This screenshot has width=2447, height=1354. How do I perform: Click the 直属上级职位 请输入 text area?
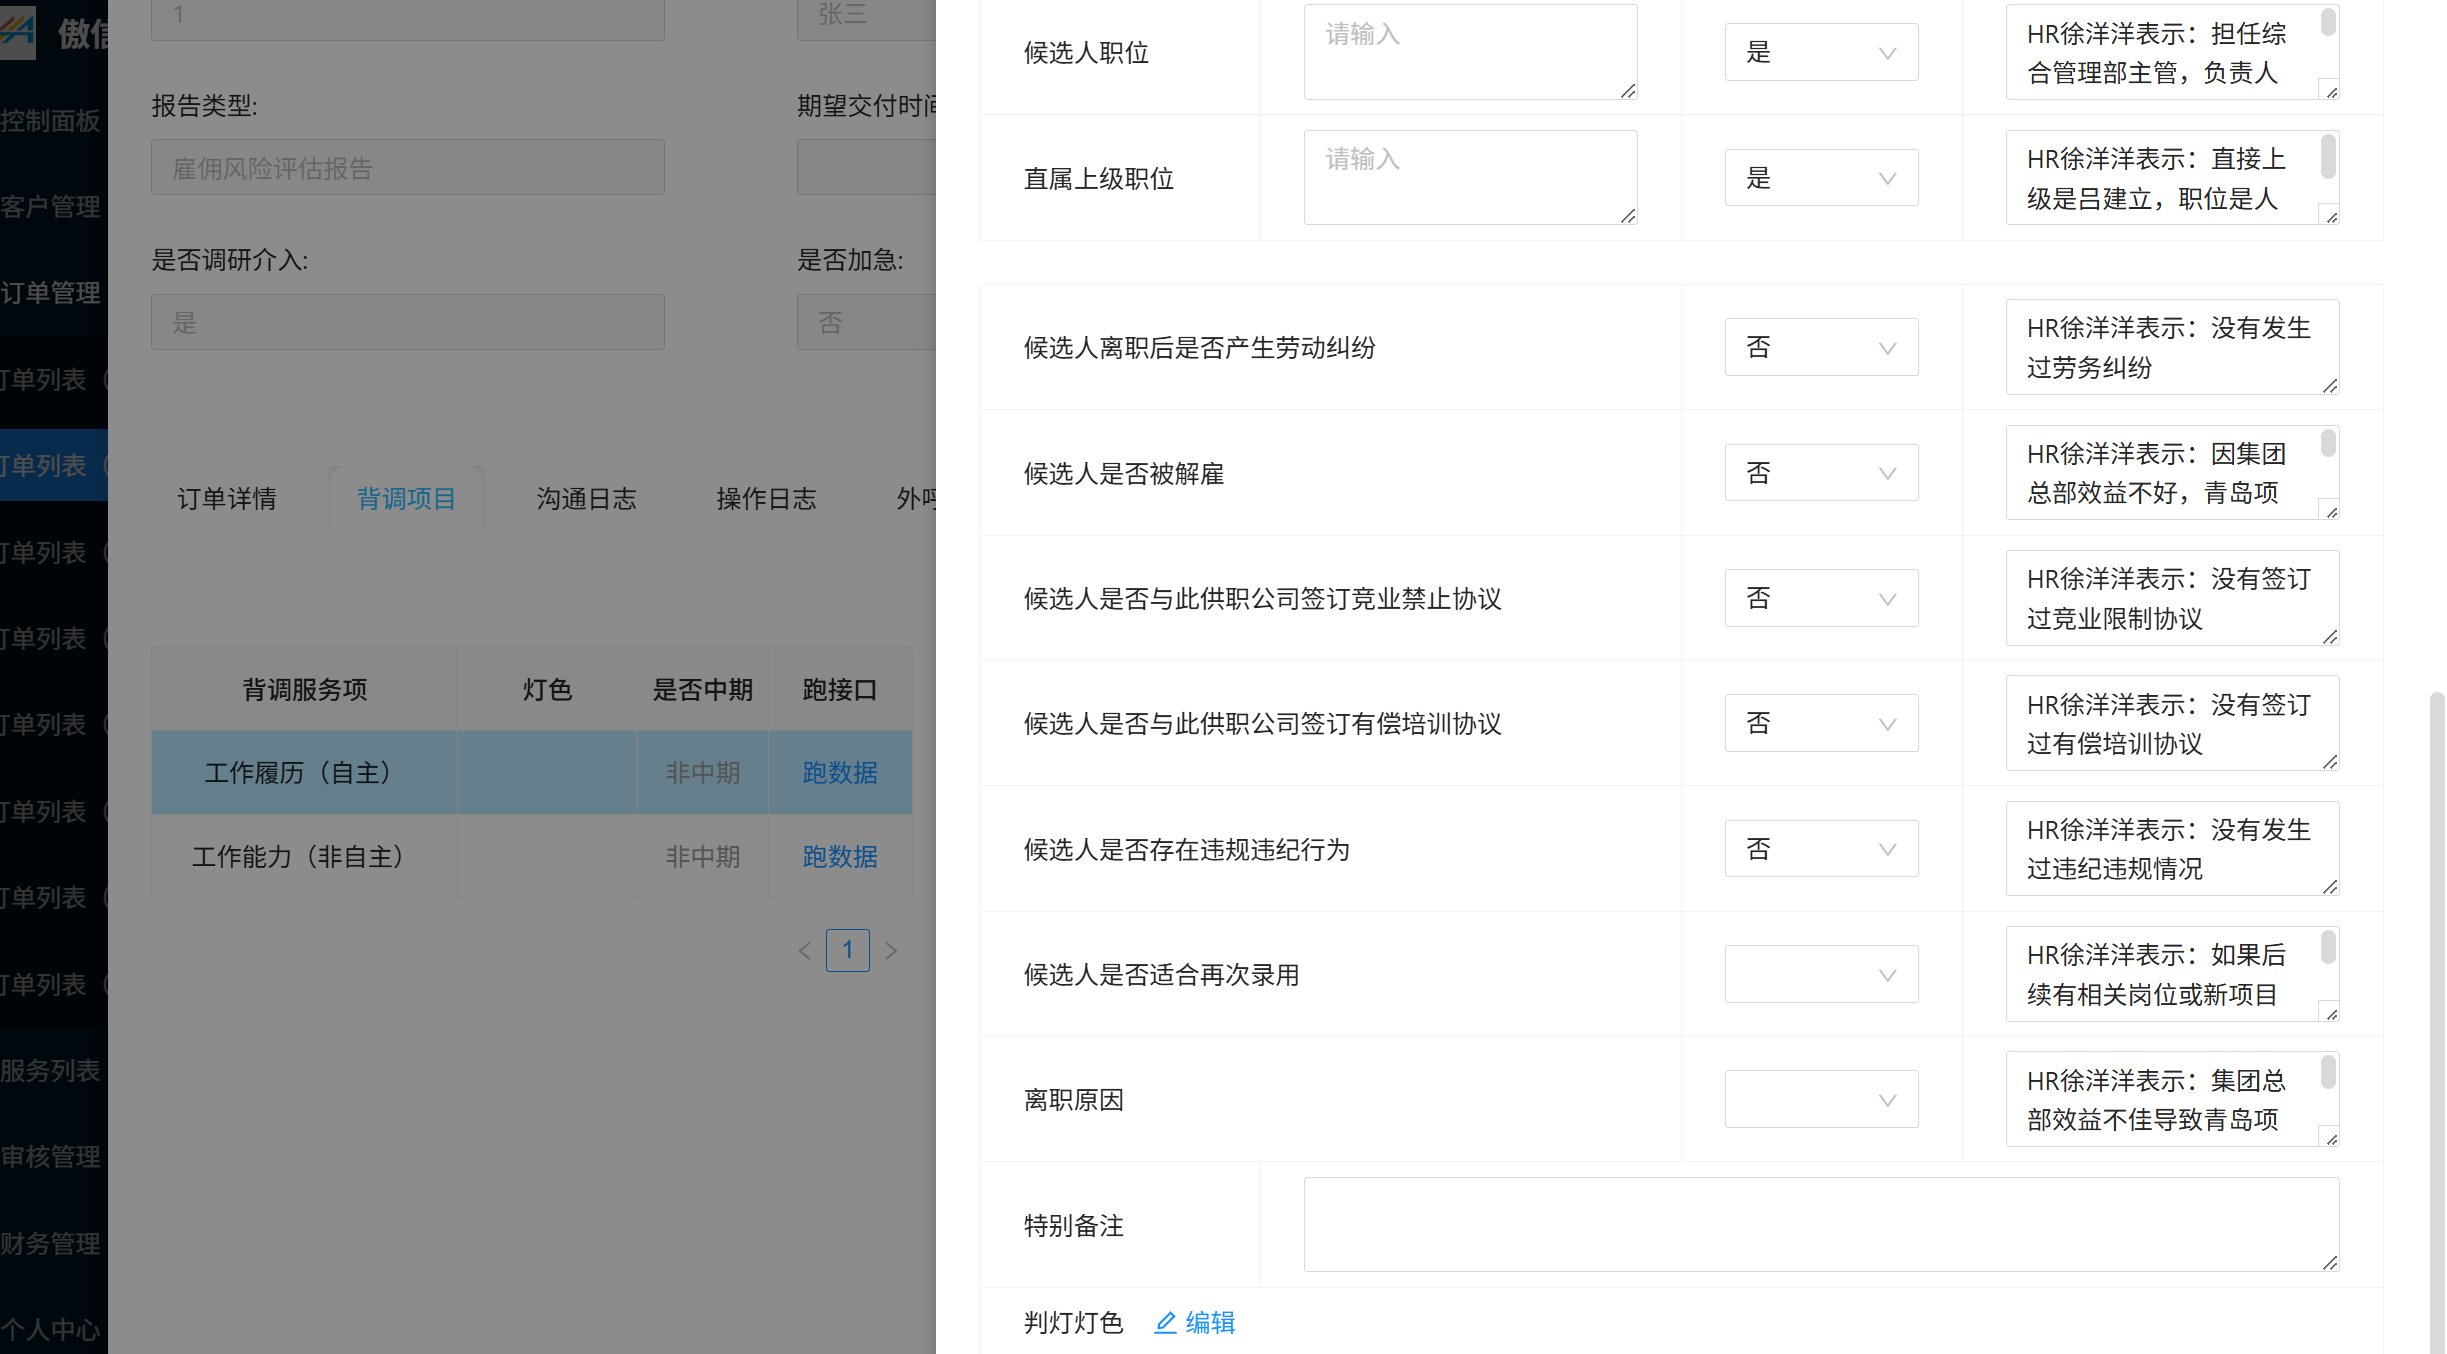tap(1470, 178)
